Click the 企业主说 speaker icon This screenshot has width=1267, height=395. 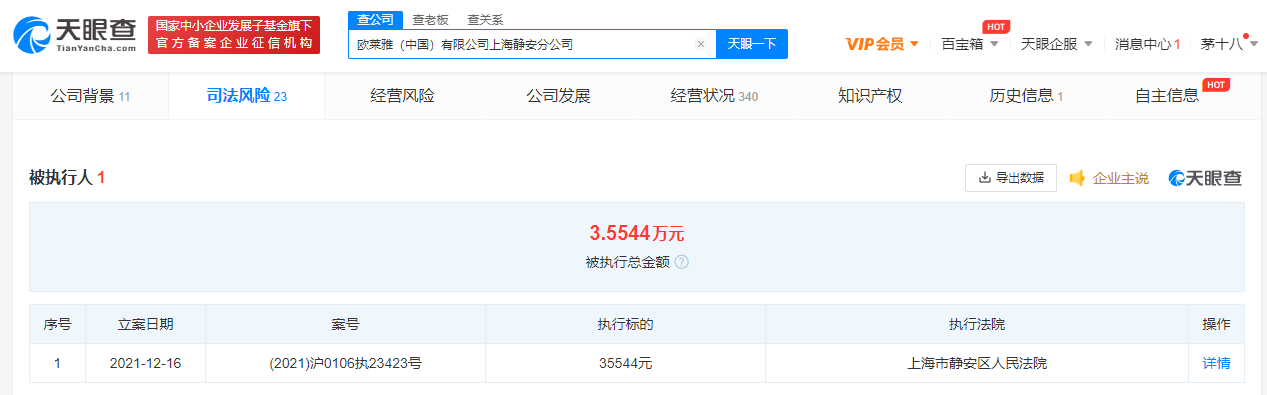click(1077, 178)
